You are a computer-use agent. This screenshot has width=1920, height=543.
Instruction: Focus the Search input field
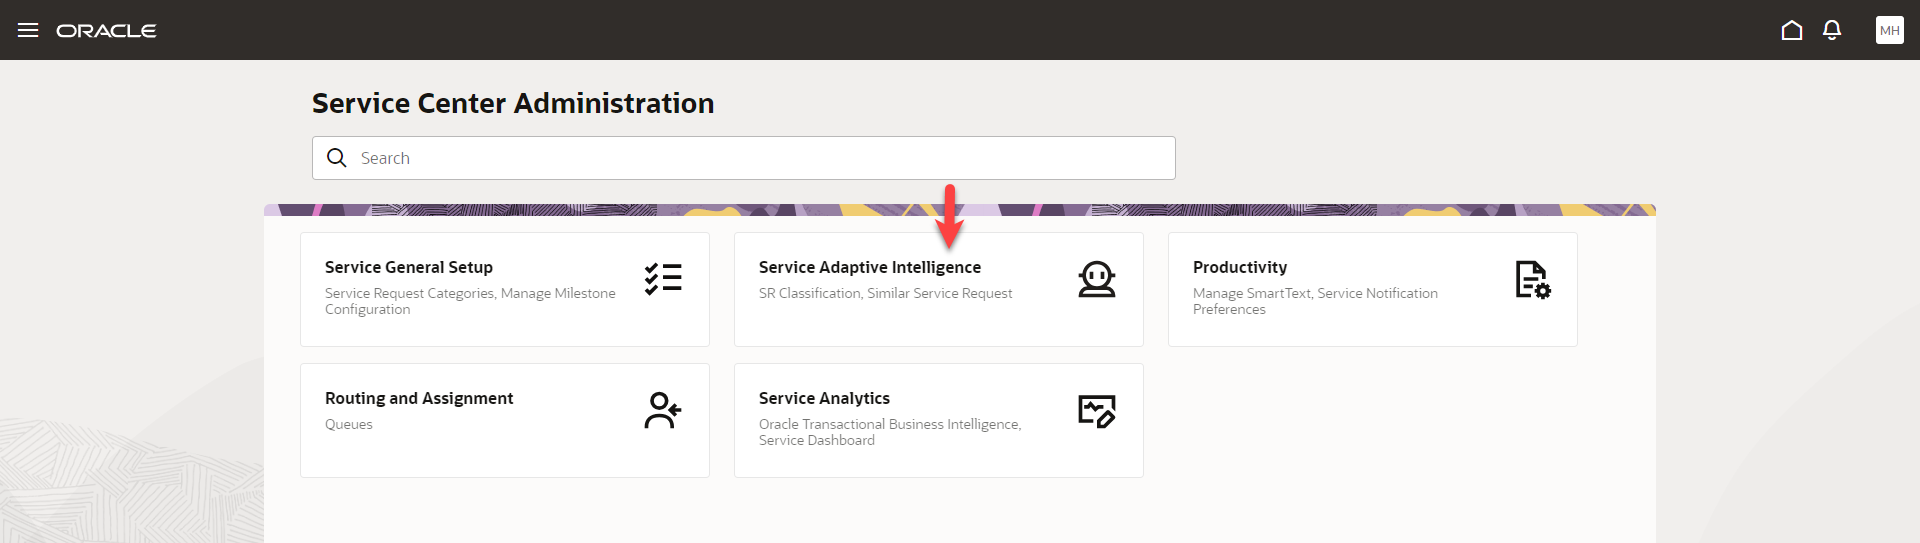tap(760, 158)
